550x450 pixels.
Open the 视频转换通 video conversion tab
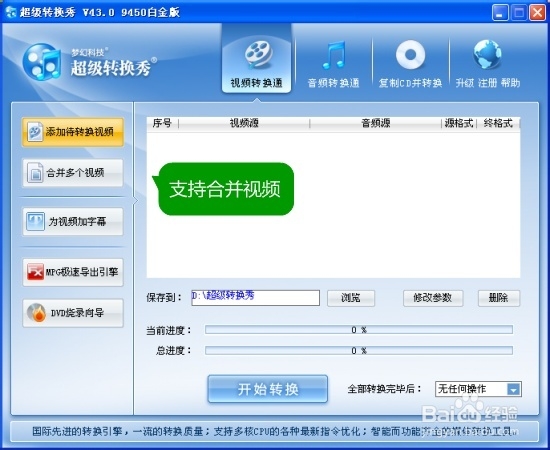click(256, 59)
